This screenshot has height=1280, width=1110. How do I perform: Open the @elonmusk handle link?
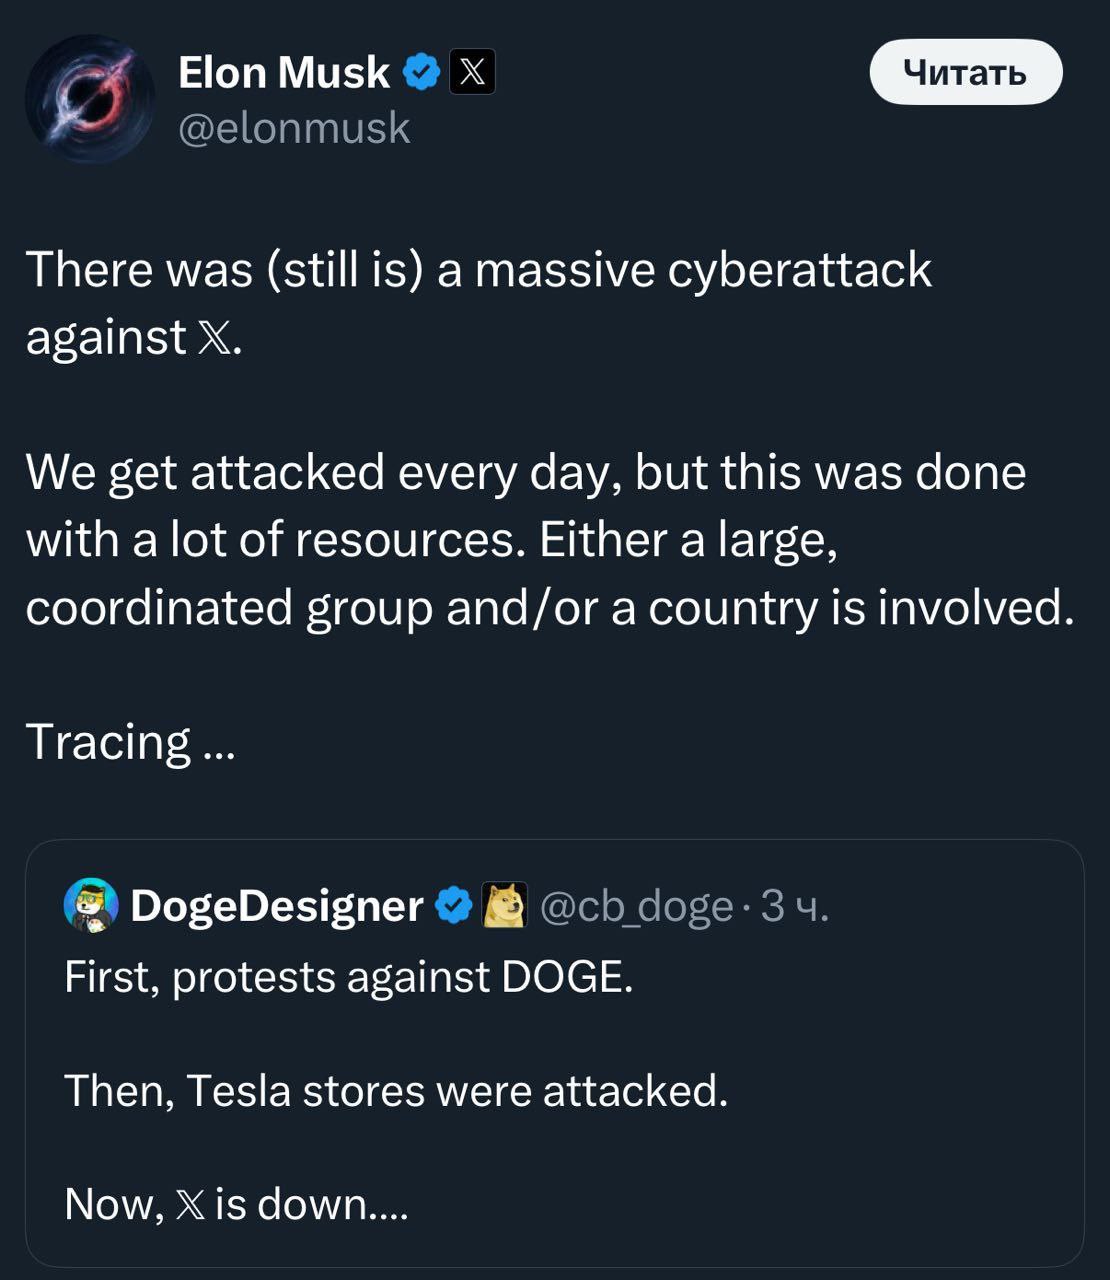(294, 128)
